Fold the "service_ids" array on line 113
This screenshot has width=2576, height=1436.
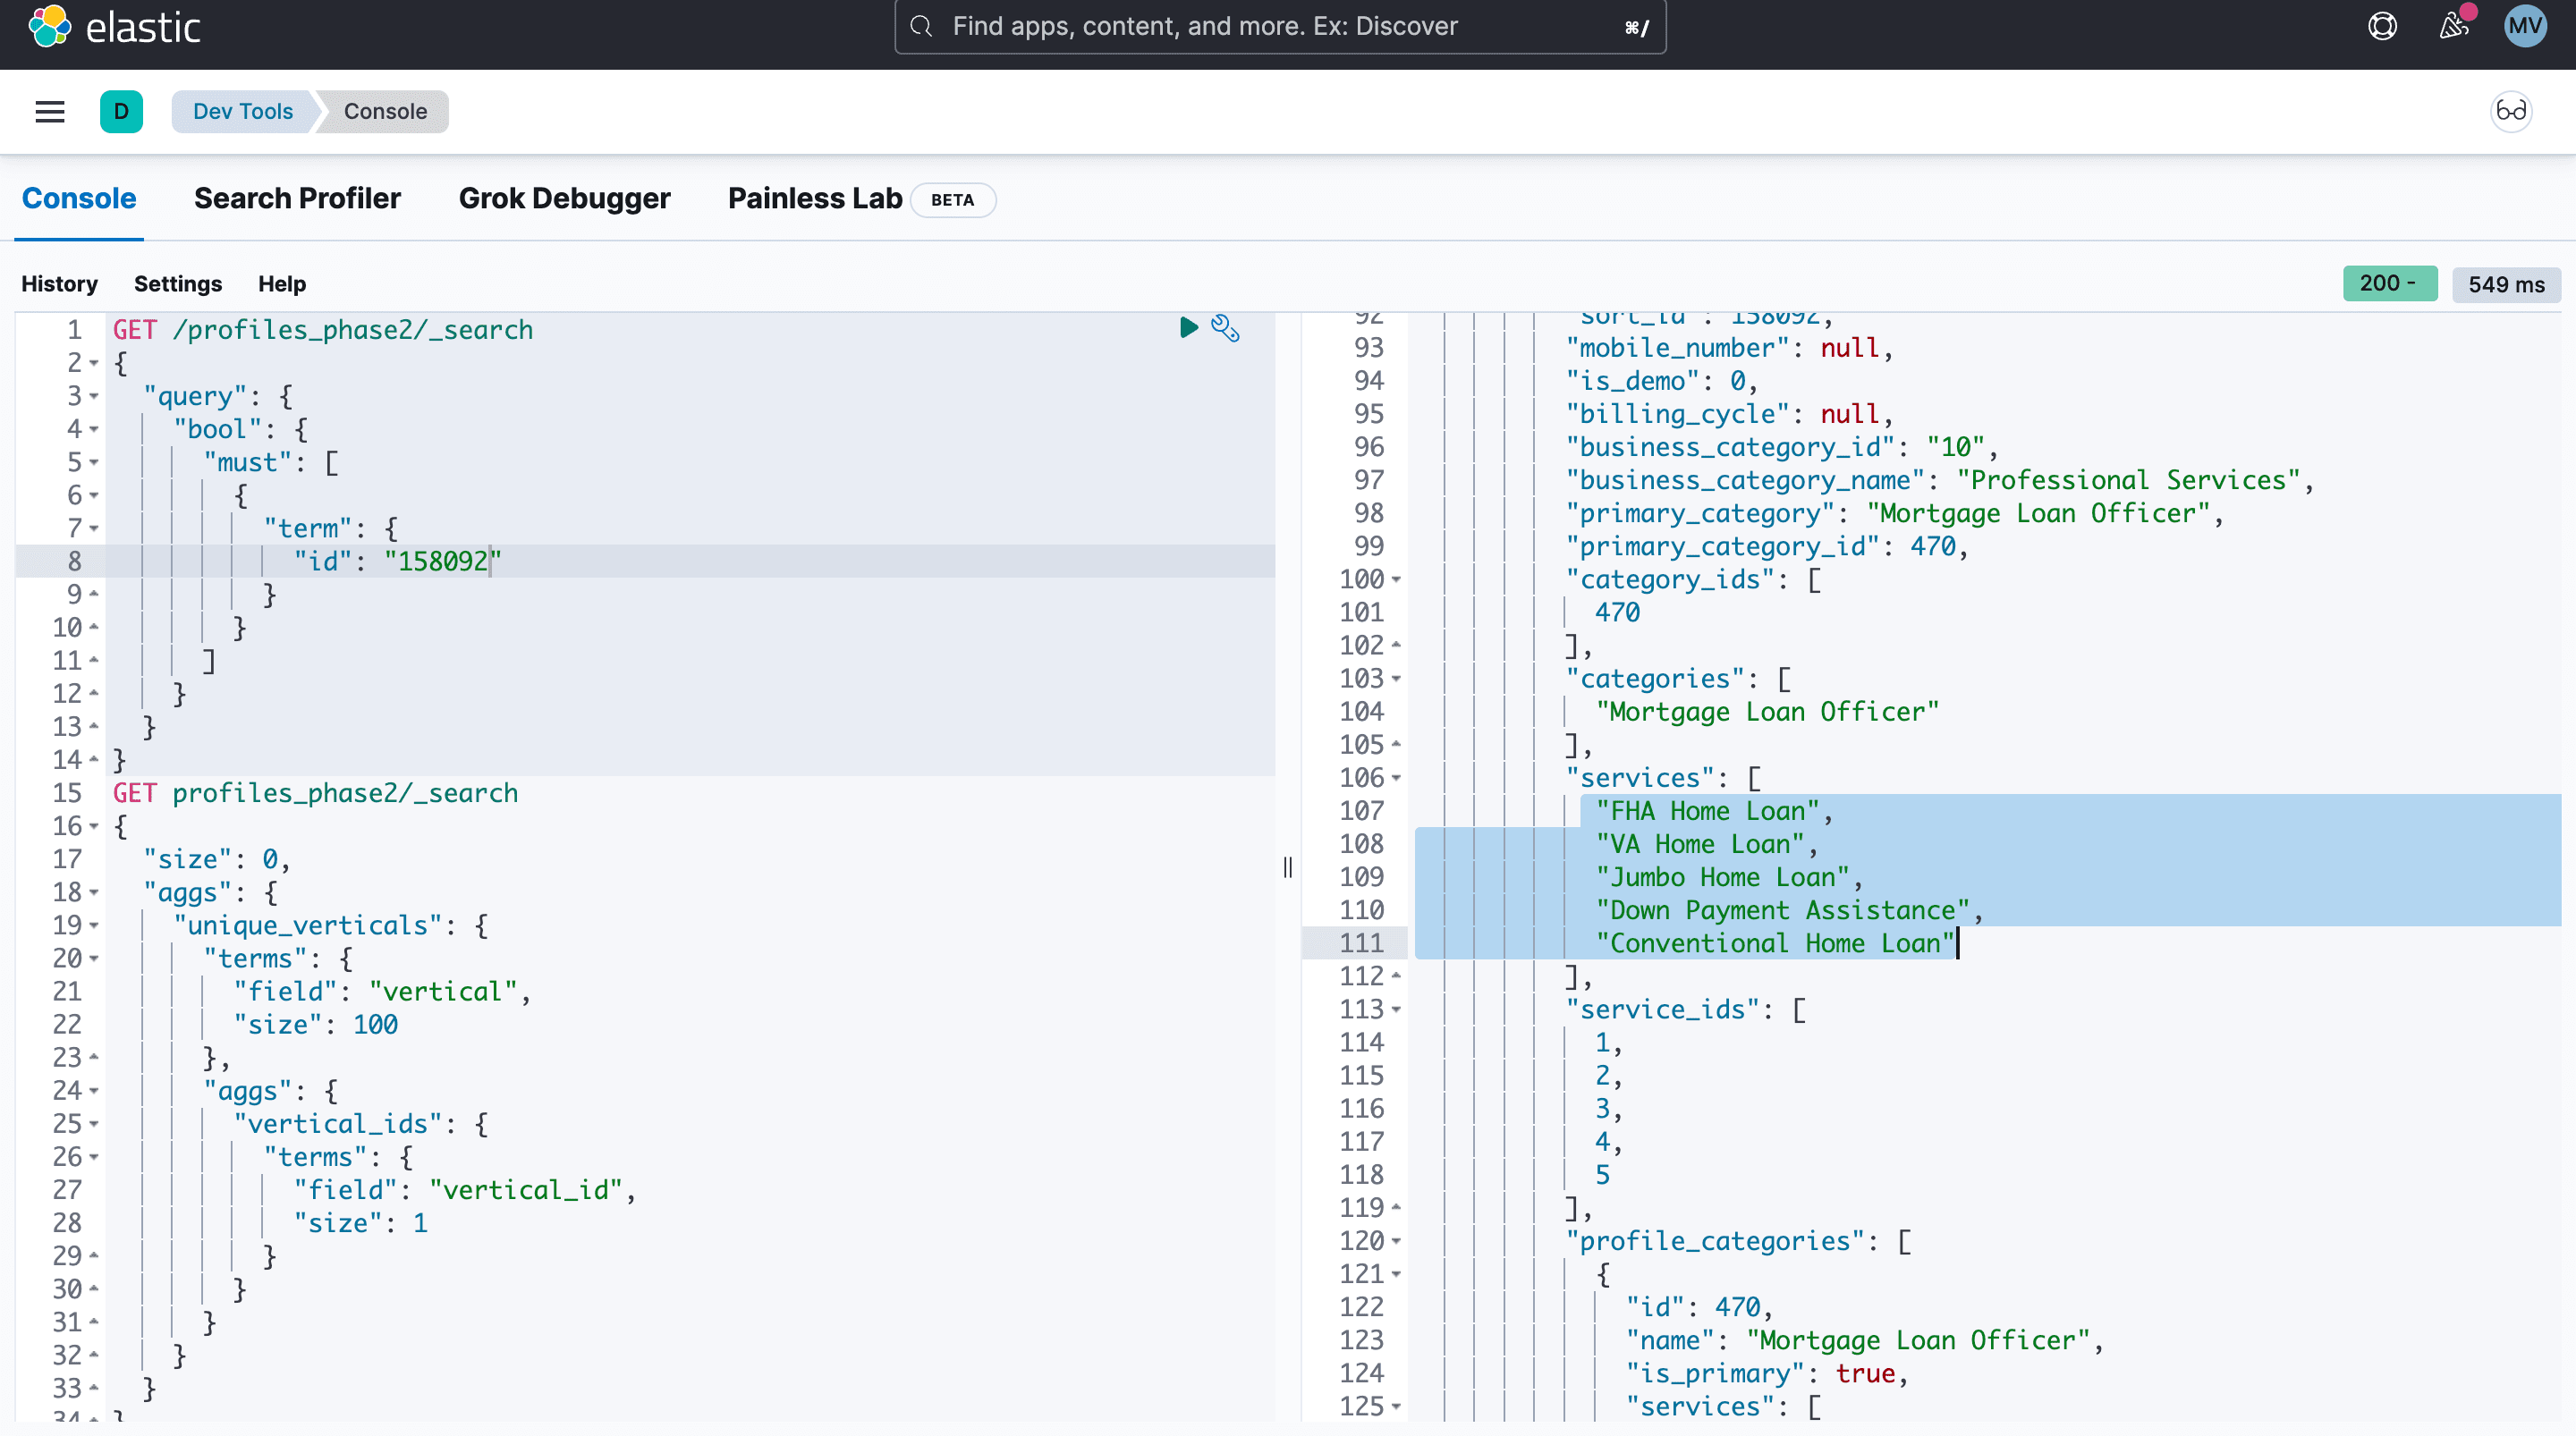pos(1396,1009)
